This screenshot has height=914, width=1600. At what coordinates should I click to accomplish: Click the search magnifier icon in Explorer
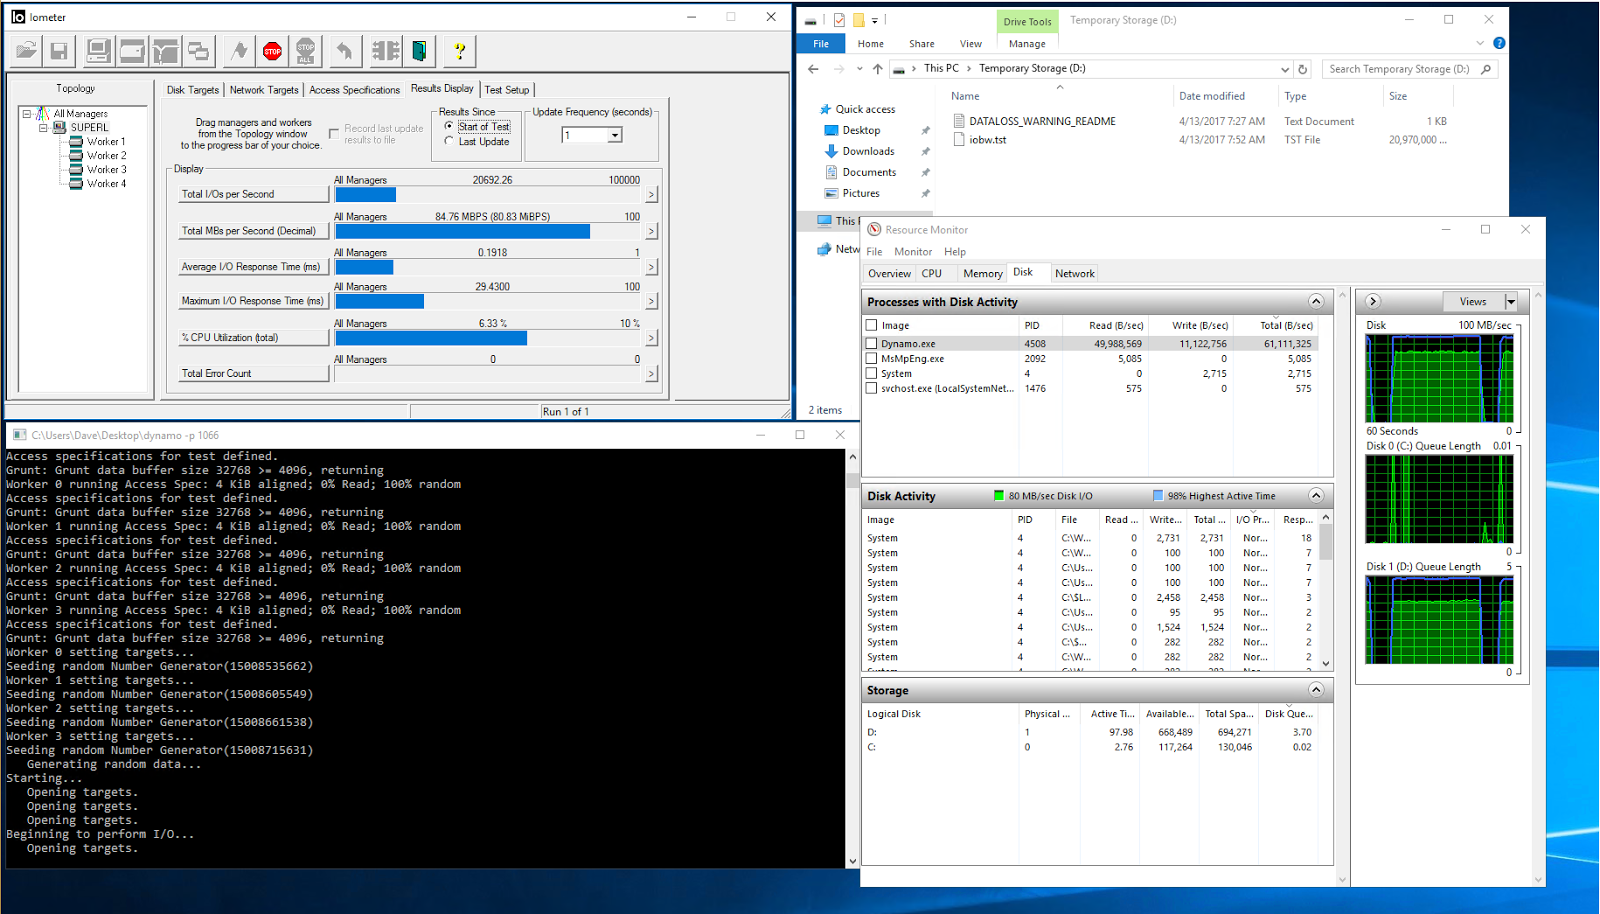(1486, 69)
